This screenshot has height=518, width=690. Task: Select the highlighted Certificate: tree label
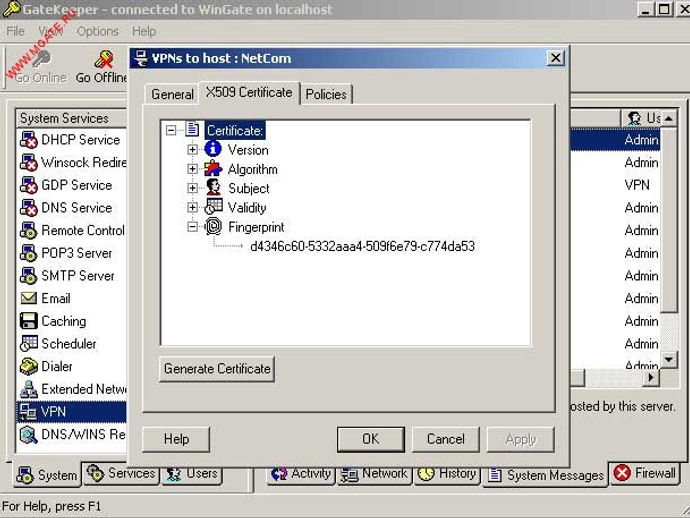235,130
